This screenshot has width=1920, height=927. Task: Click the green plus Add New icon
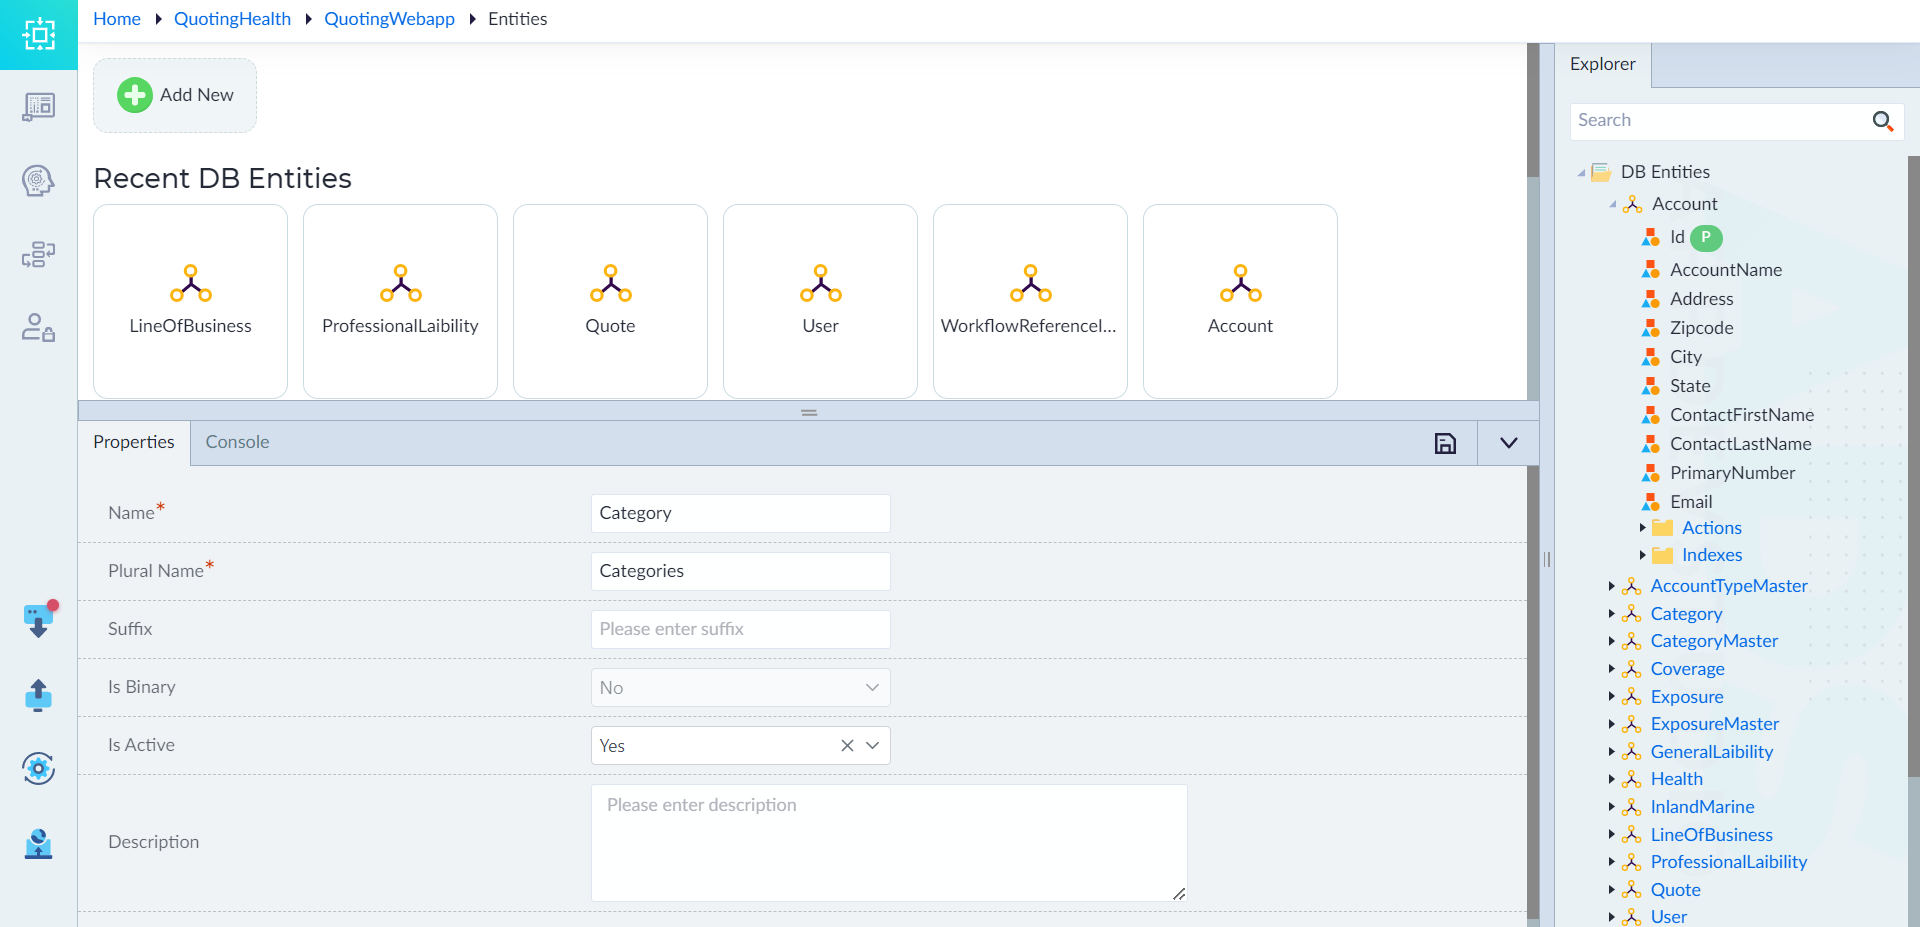(135, 95)
